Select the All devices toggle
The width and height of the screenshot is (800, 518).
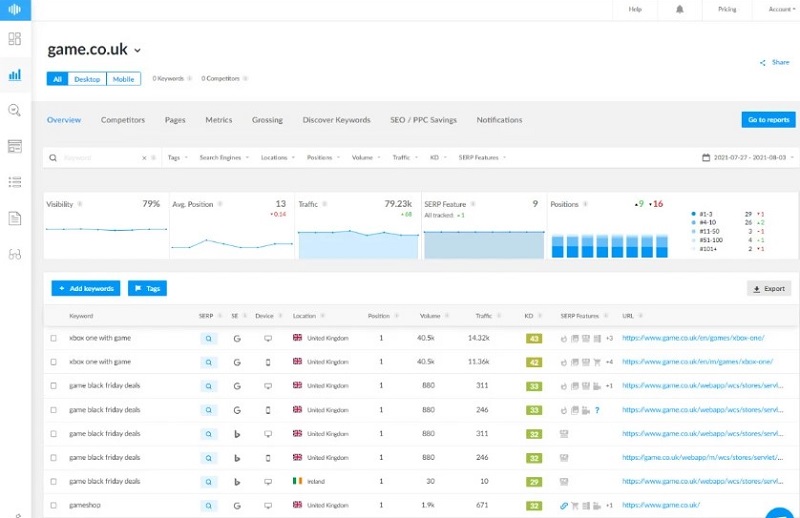(57, 79)
